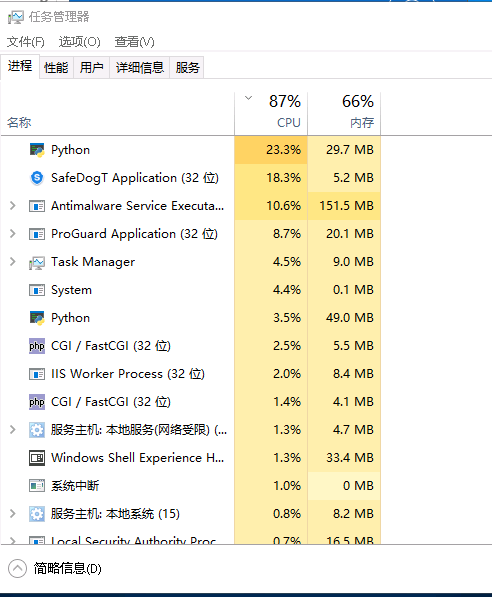The height and width of the screenshot is (597, 492).
Task: Switch to the 用户 tab
Action: 91,68
